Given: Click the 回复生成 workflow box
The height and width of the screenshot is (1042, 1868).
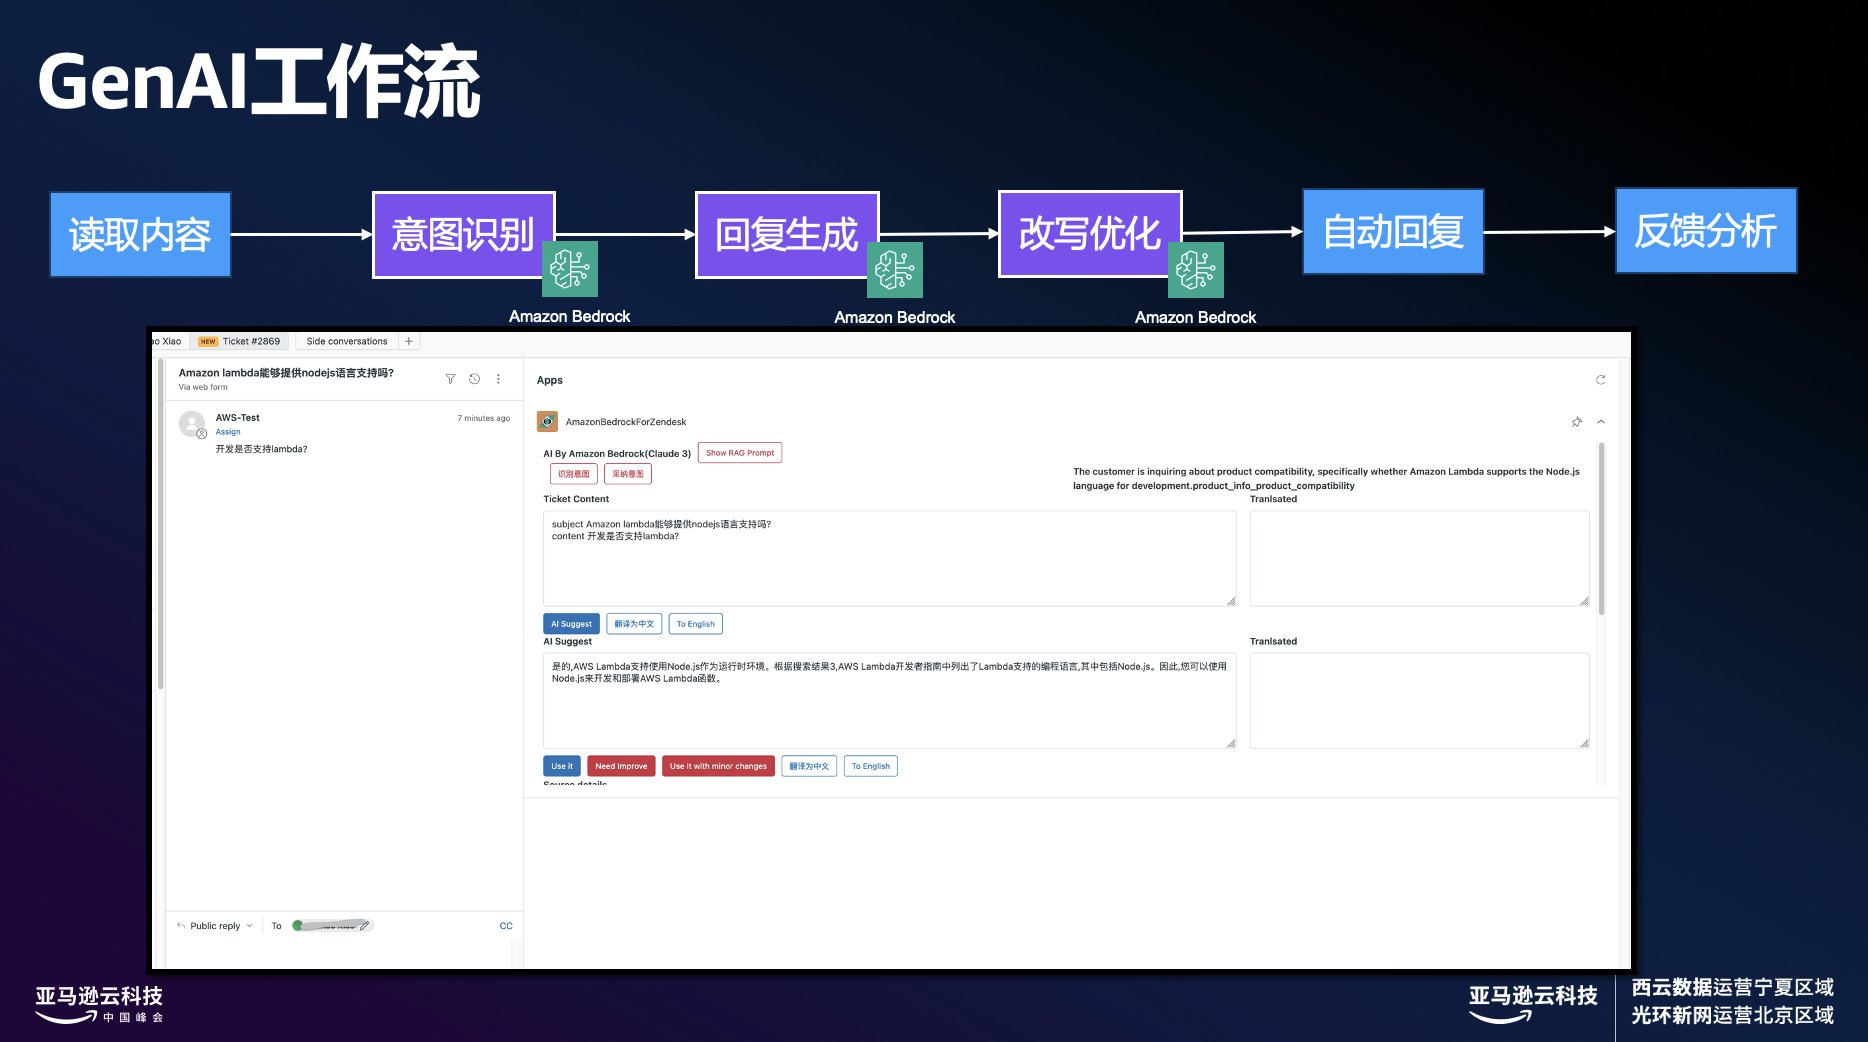Looking at the screenshot, I should [x=787, y=235].
